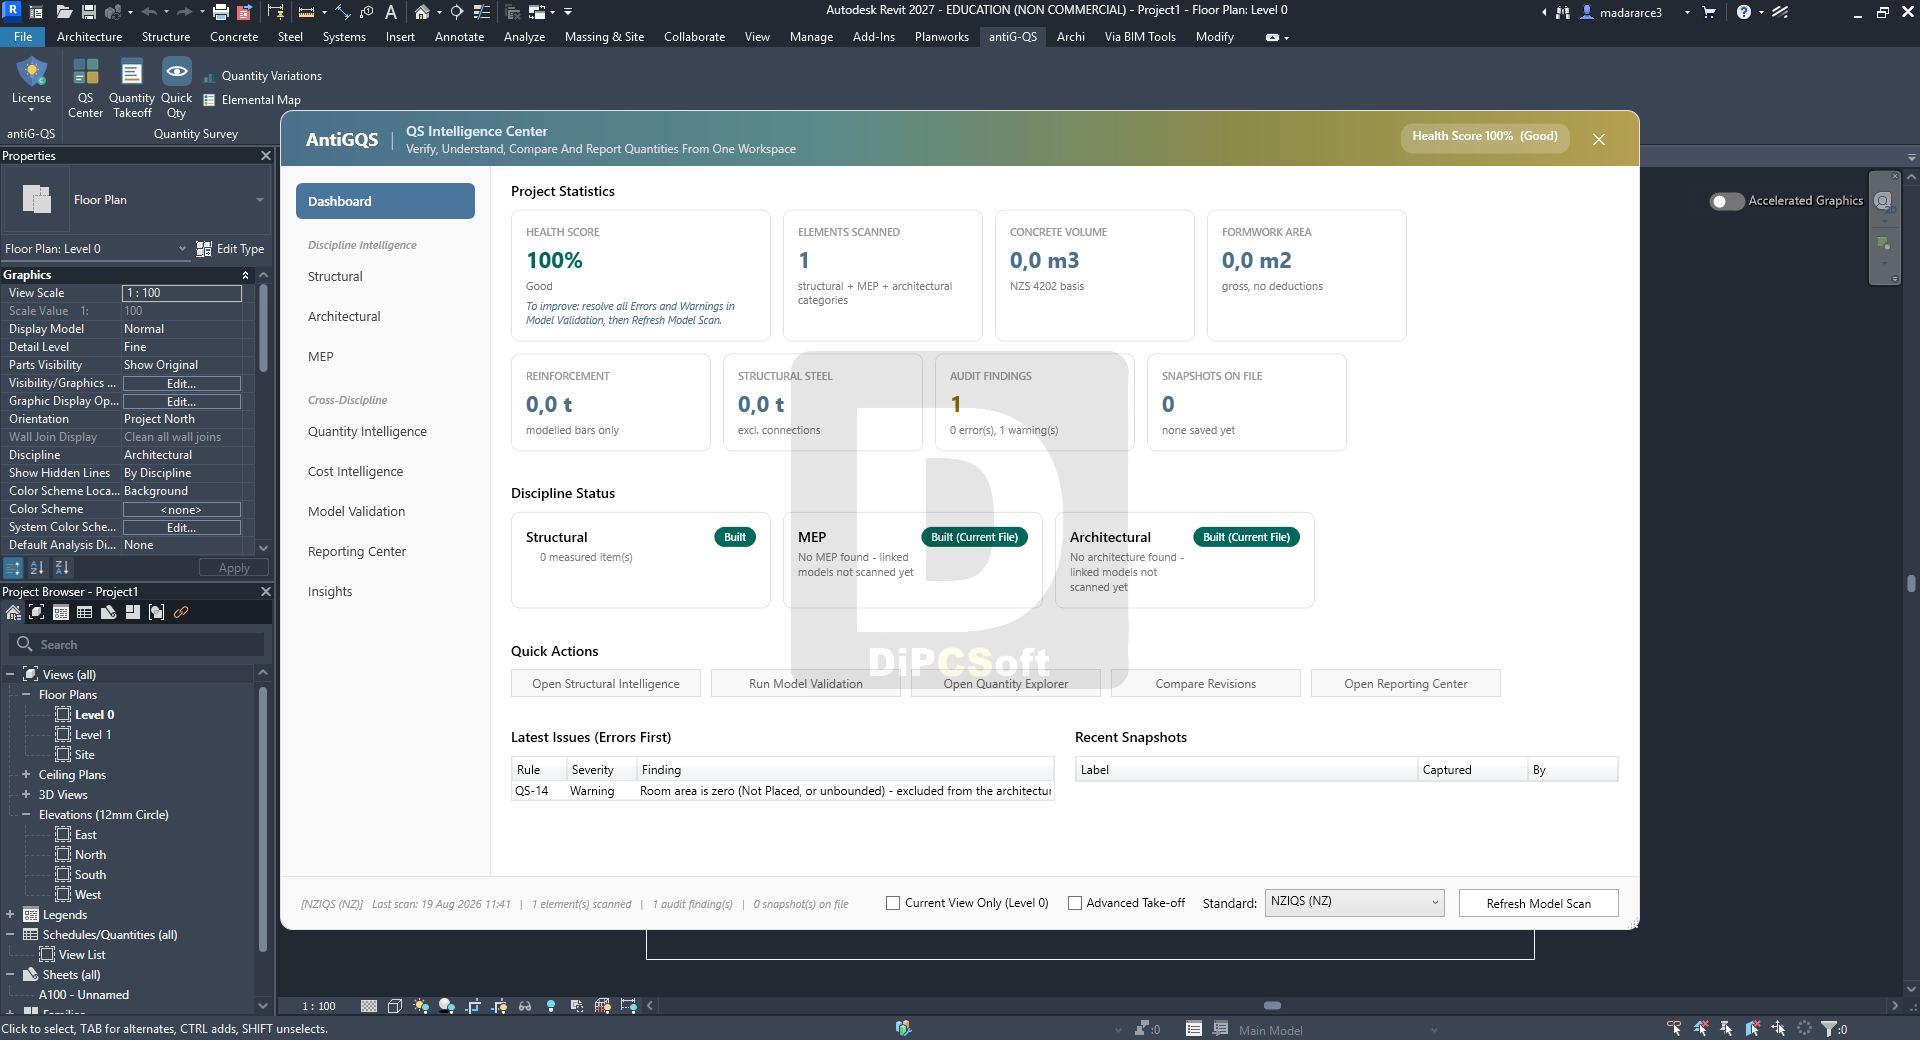This screenshot has width=1920, height=1040.
Task: Expand the Legends tree node
Action: point(10,915)
